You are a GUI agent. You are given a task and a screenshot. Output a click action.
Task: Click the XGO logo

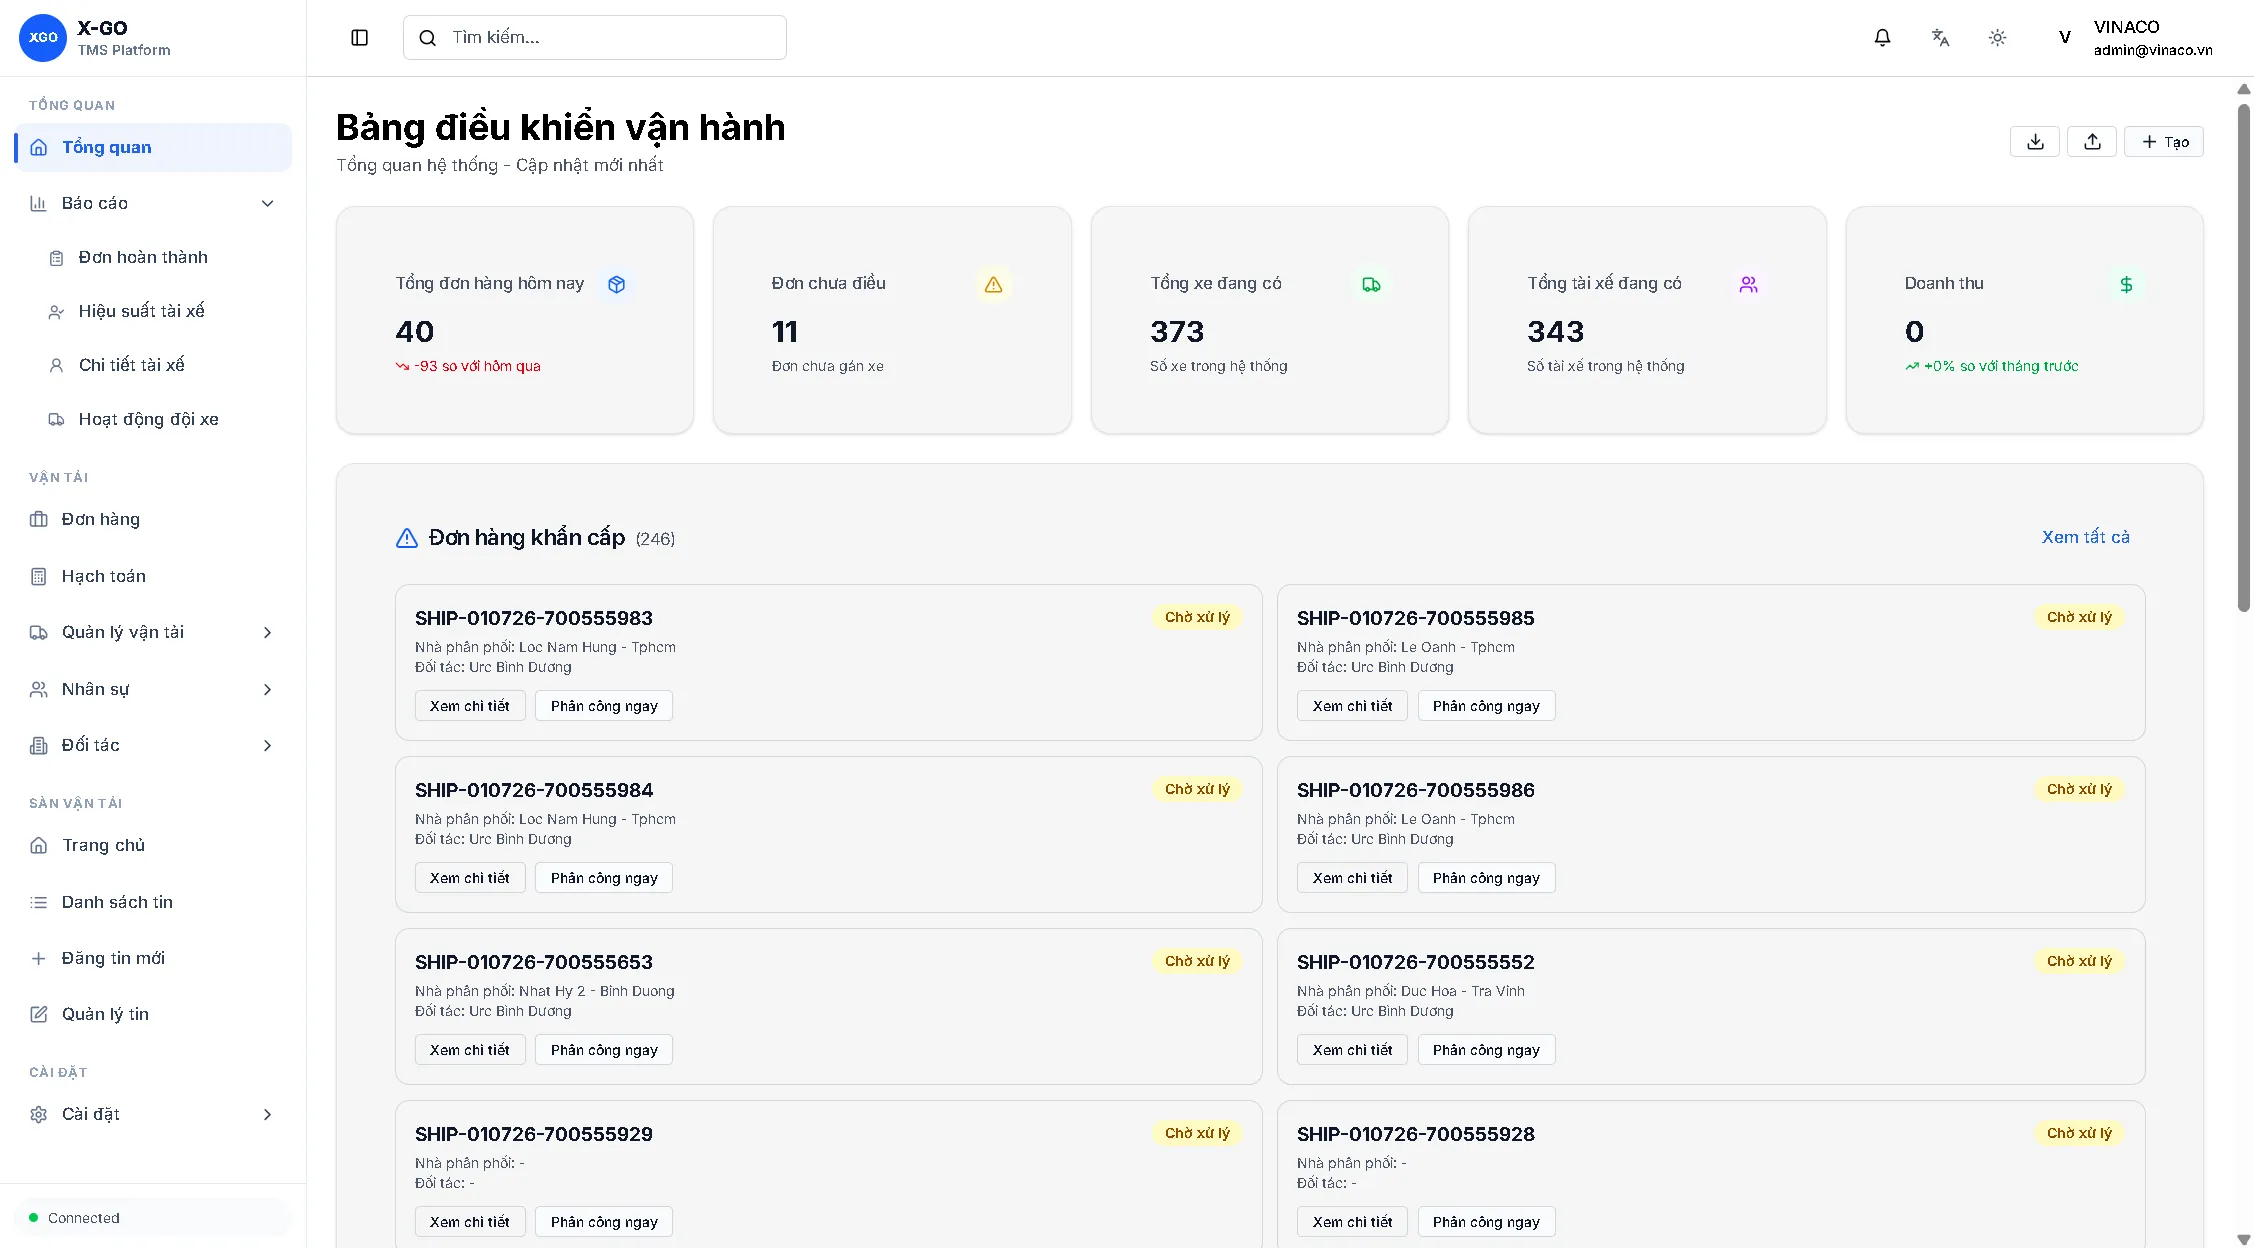click(x=43, y=38)
